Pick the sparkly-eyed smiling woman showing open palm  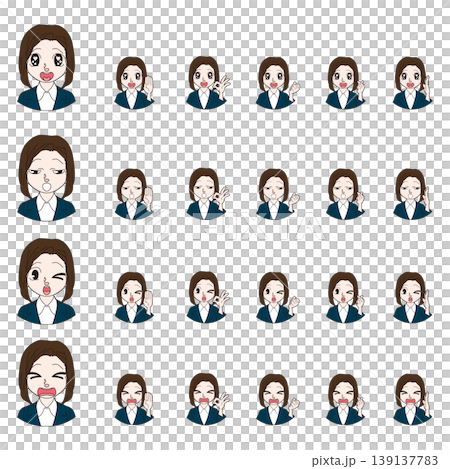[134, 83]
